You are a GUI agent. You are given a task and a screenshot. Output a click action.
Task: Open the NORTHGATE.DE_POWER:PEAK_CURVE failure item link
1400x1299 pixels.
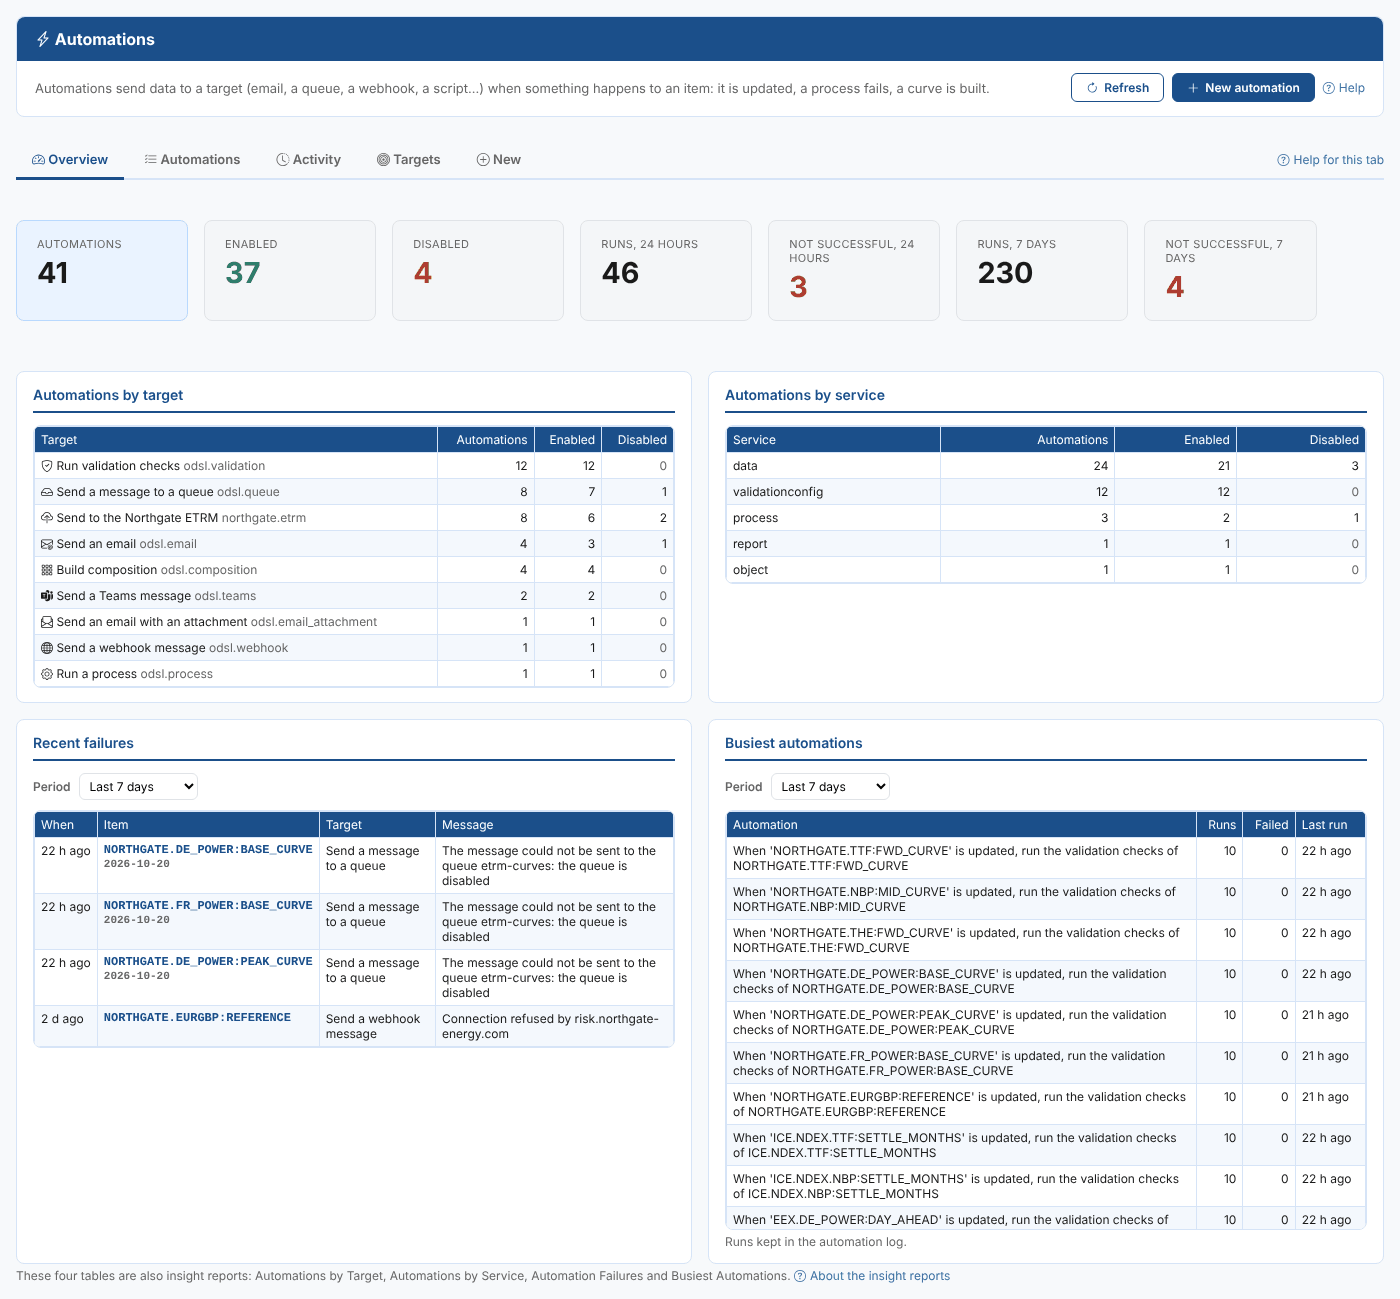tap(208, 962)
